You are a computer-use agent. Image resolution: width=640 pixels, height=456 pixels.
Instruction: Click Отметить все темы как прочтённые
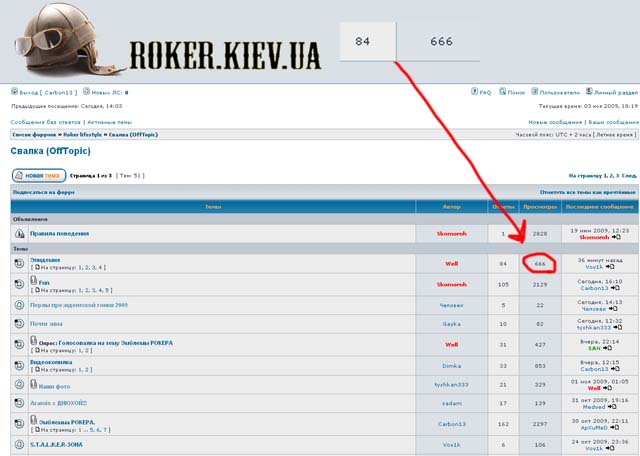click(588, 192)
